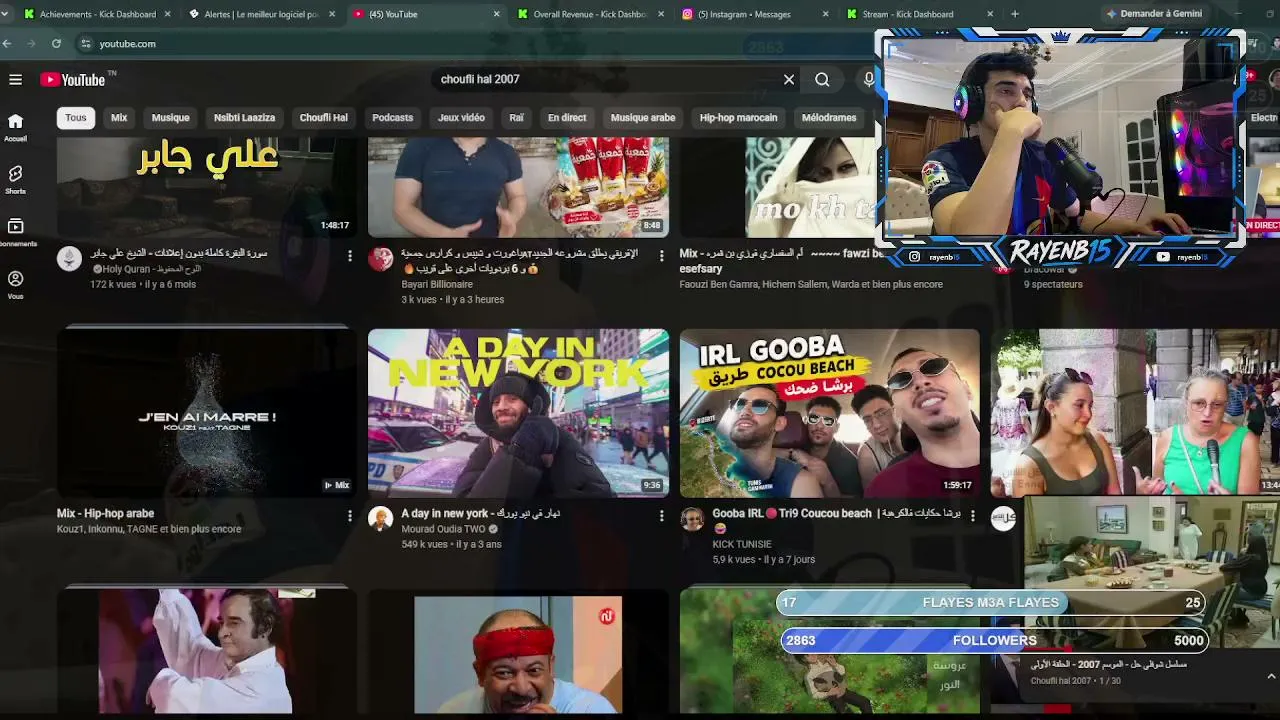Open the J'EN AI MARRE mix thumbnail
This screenshot has height=720, width=1280.
click(x=207, y=413)
